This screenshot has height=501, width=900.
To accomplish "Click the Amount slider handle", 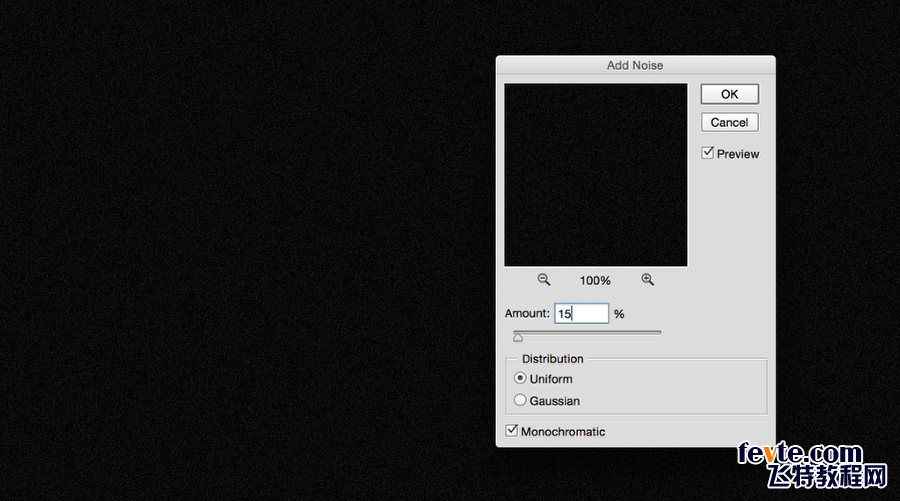I will [x=518, y=338].
